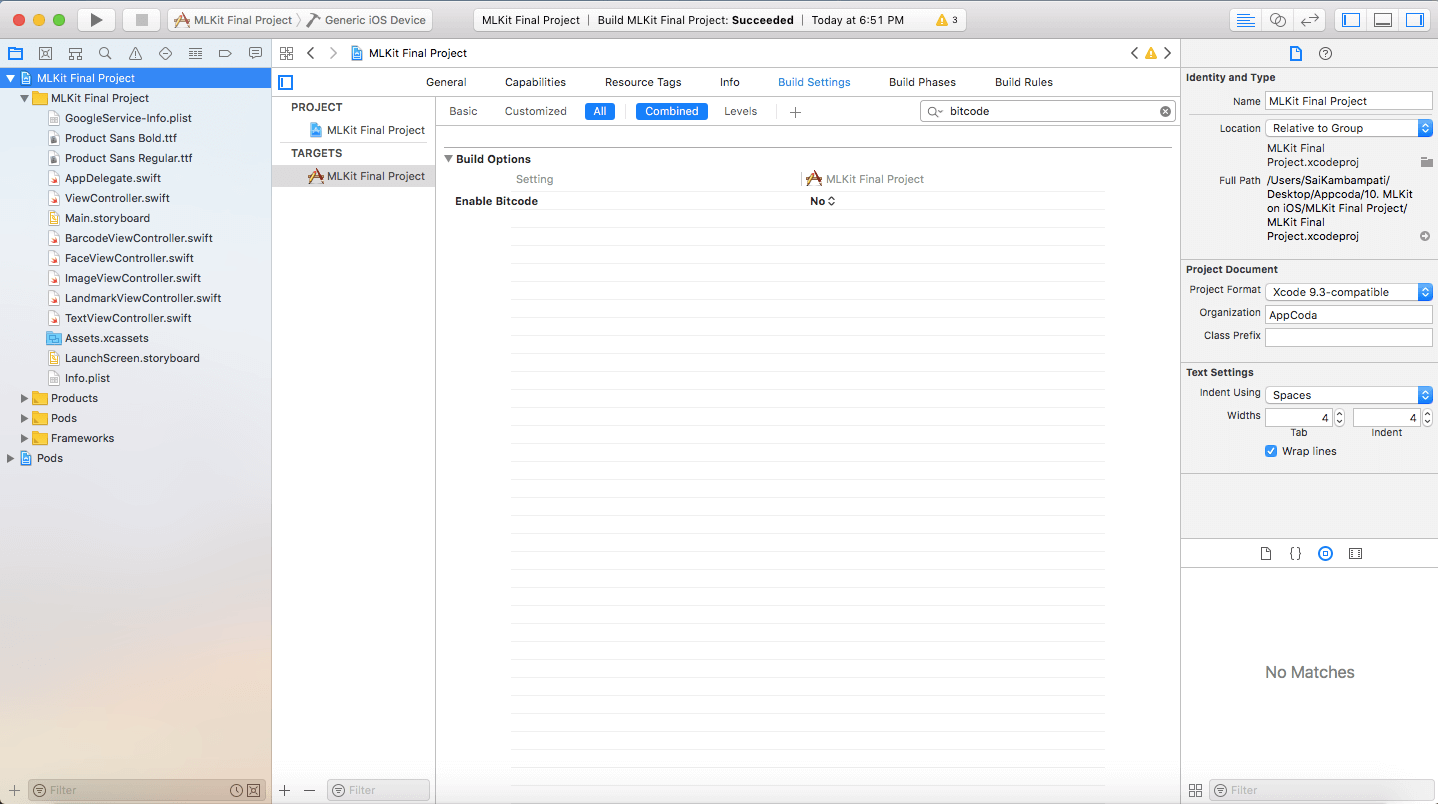Viewport: 1438px width, 804px height.
Task: Switch to the Build Phases tab
Action: coord(922,82)
